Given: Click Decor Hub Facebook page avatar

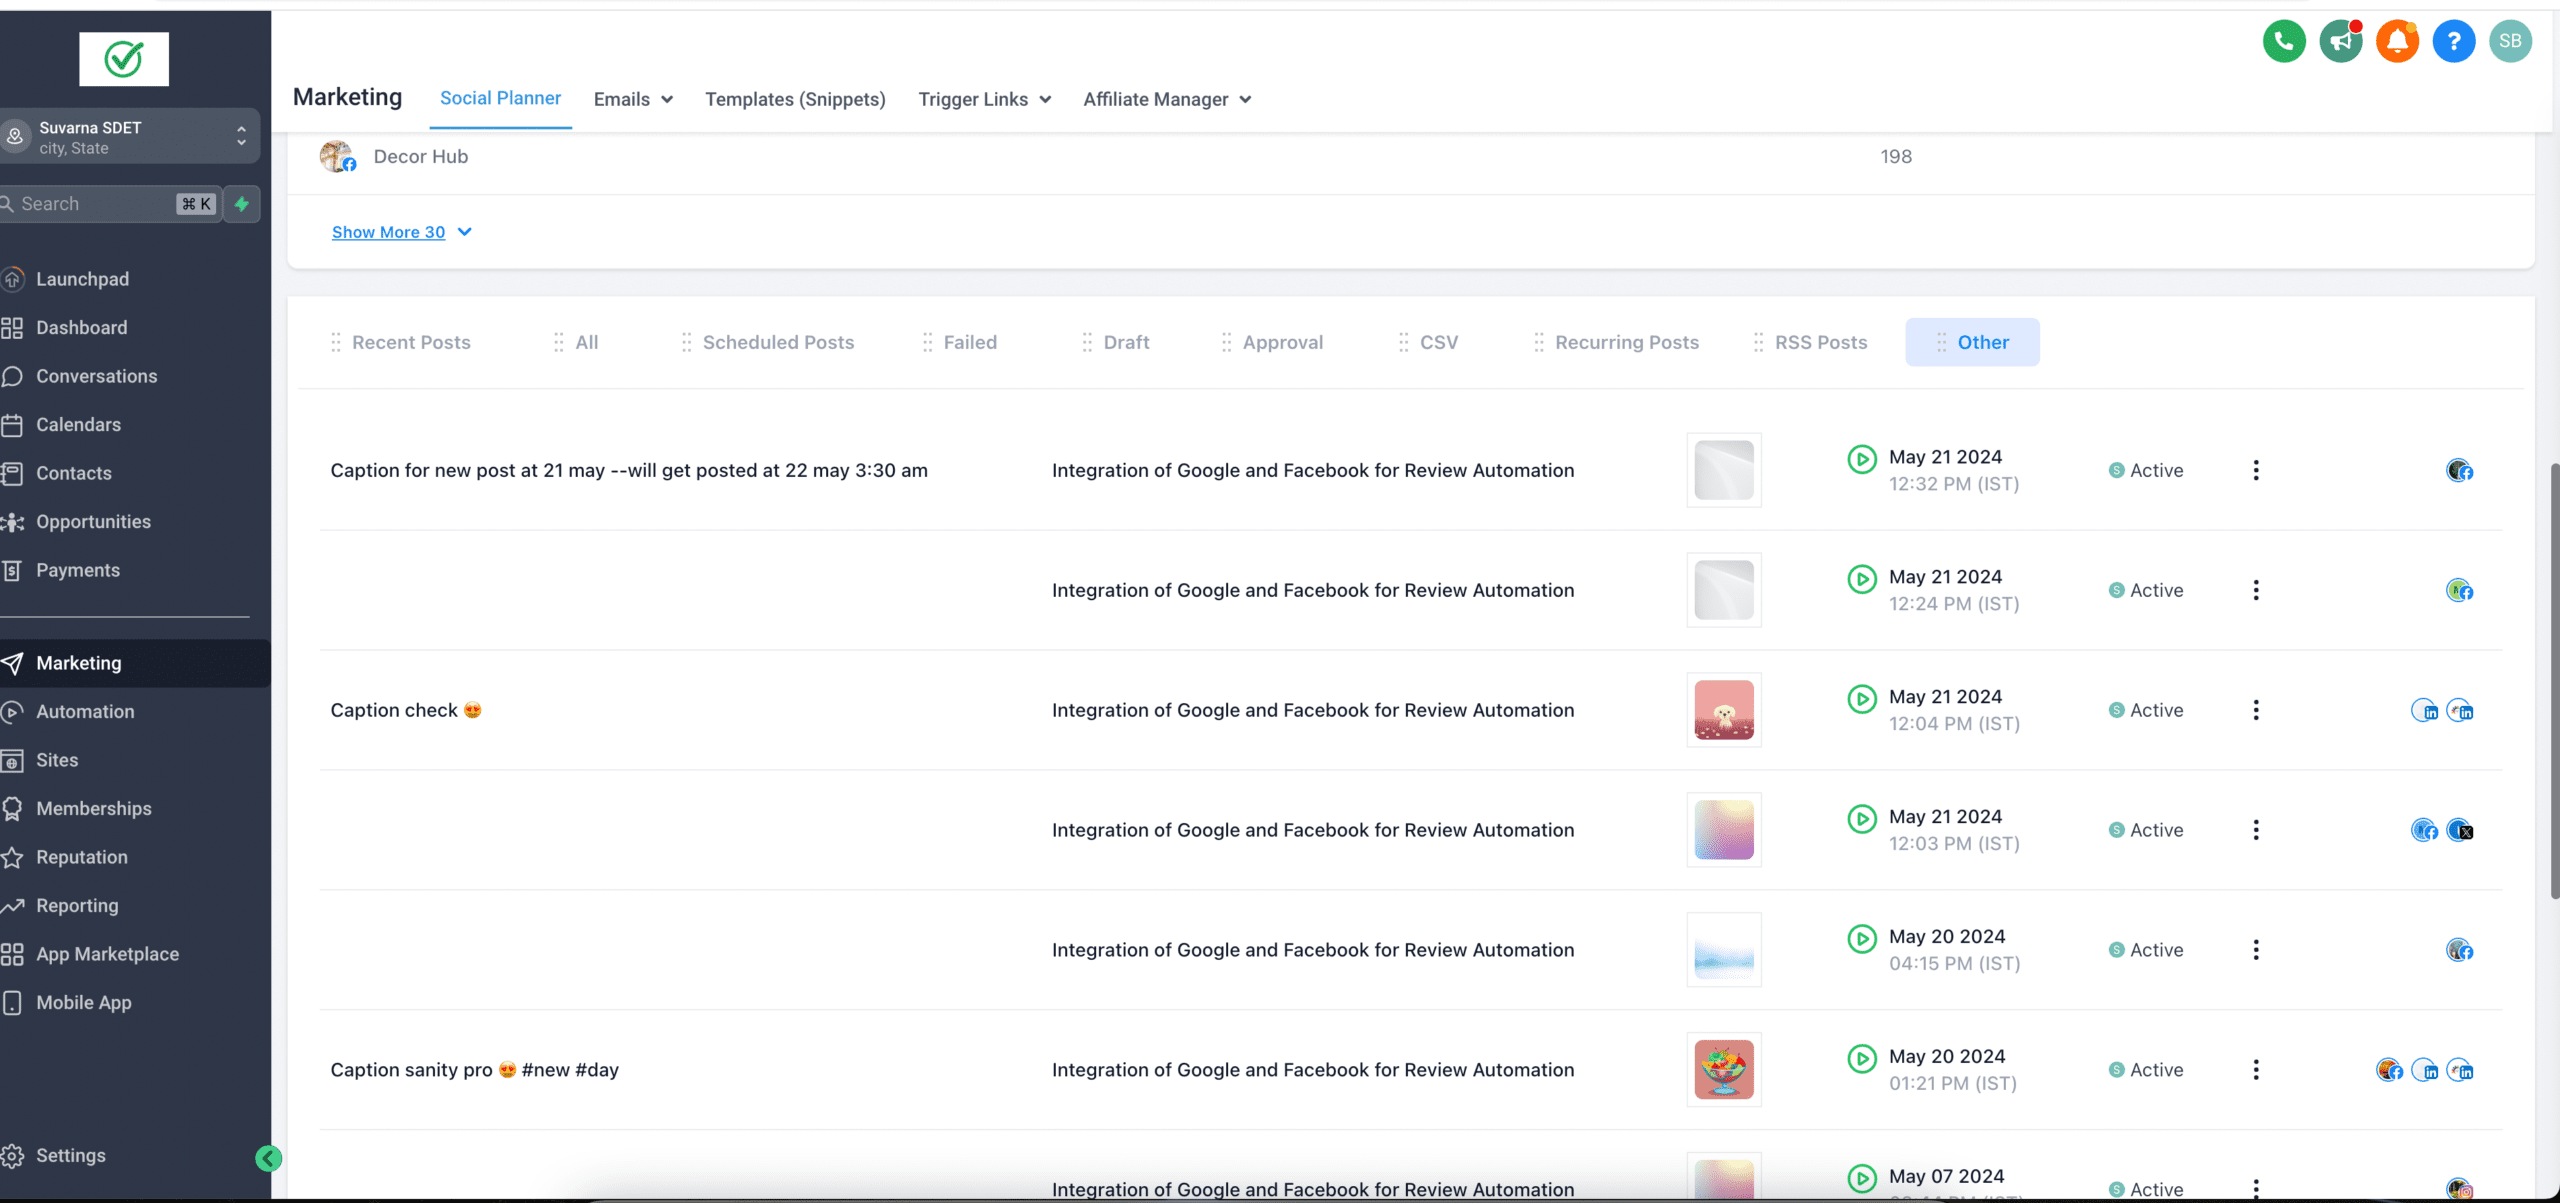Looking at the screenshot, I should (x=338, y=157).
